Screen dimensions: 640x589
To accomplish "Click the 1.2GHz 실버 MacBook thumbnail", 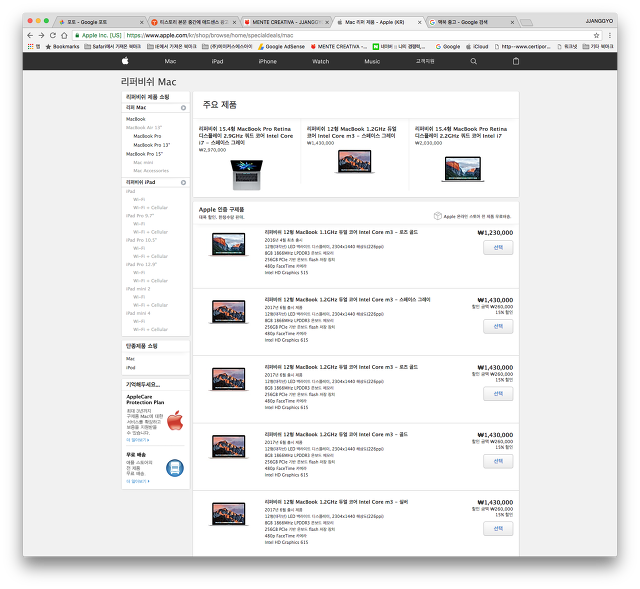I will pos(229,514).
